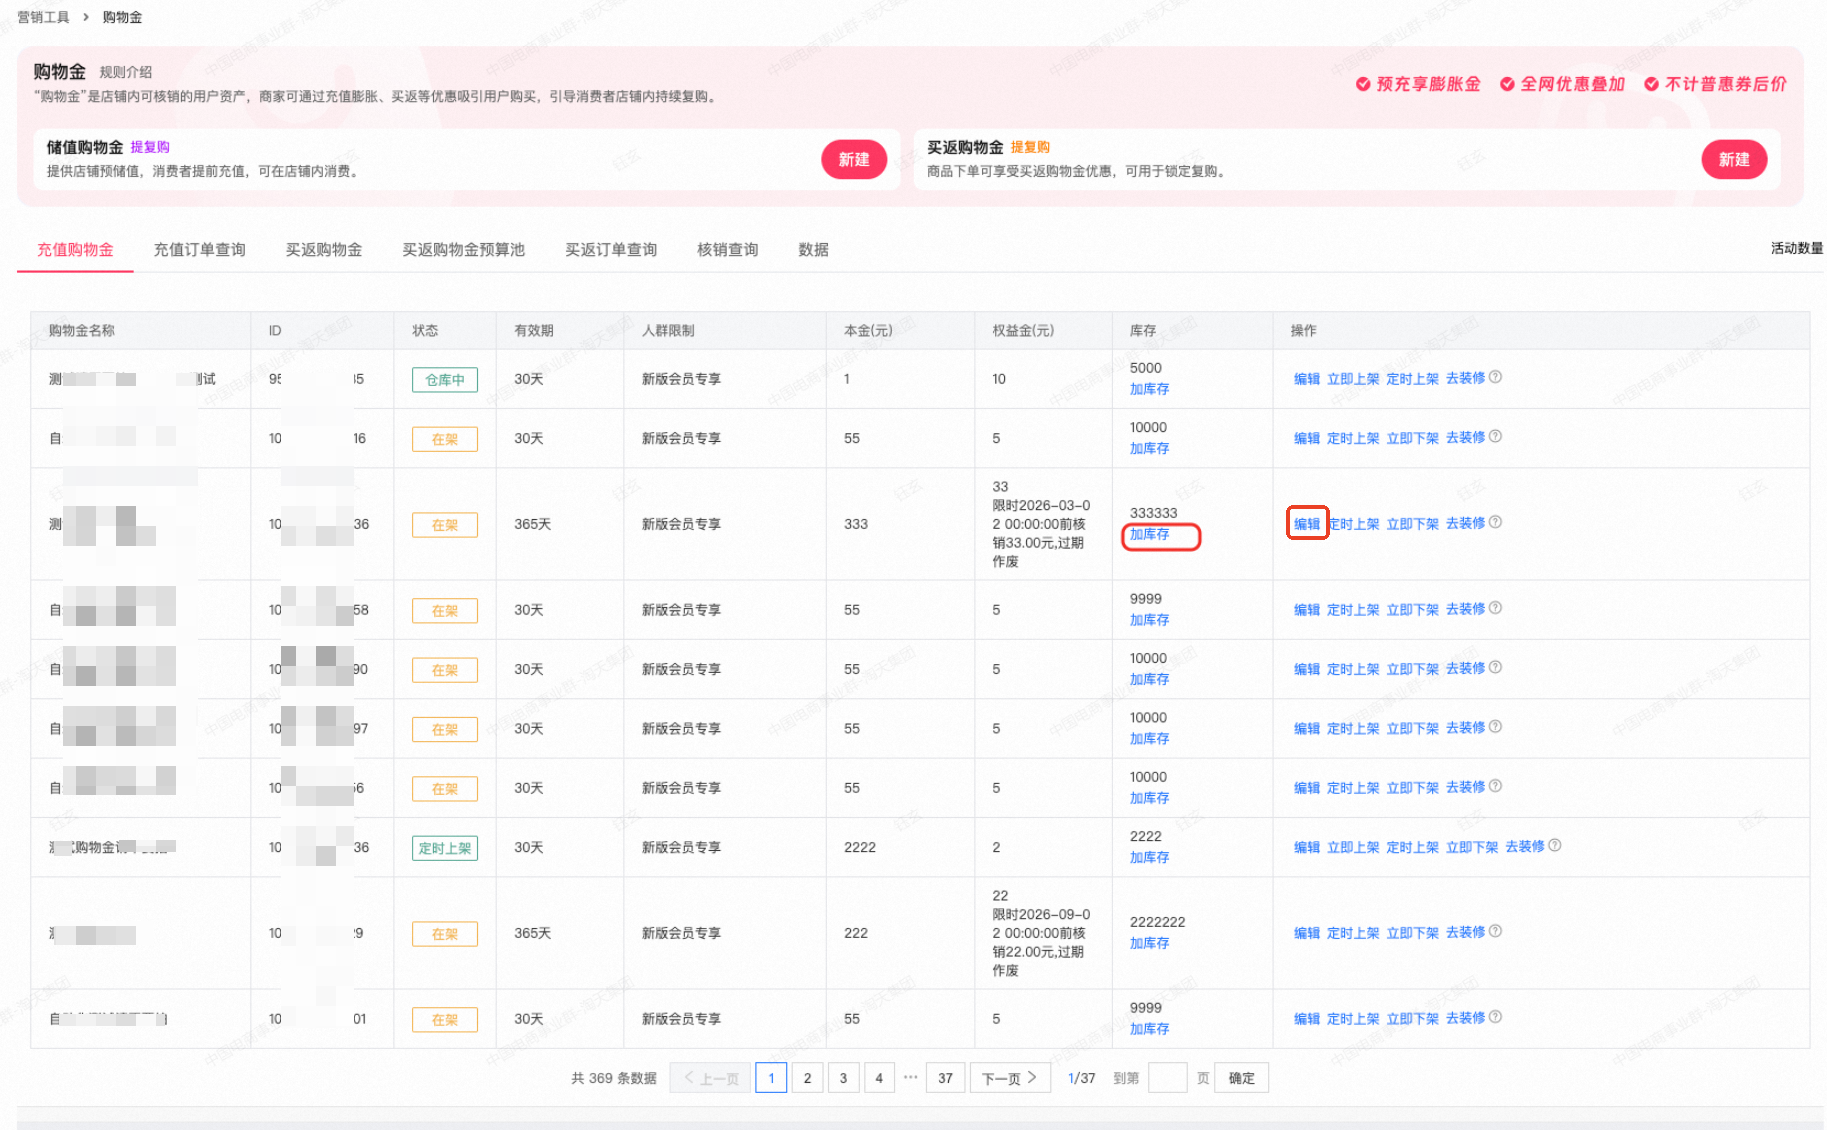Click the 库存 column header
The image size is (1827, 1130).
pos(1143,331)
